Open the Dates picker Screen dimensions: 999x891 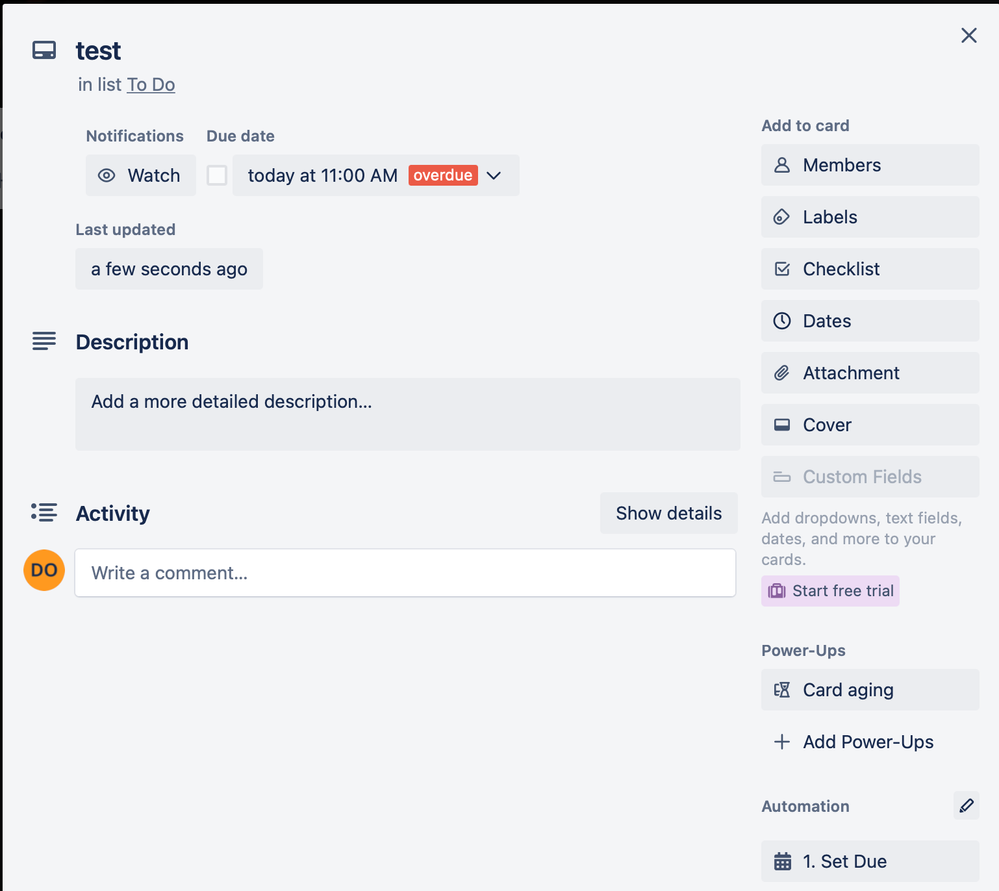click(869, 321)
